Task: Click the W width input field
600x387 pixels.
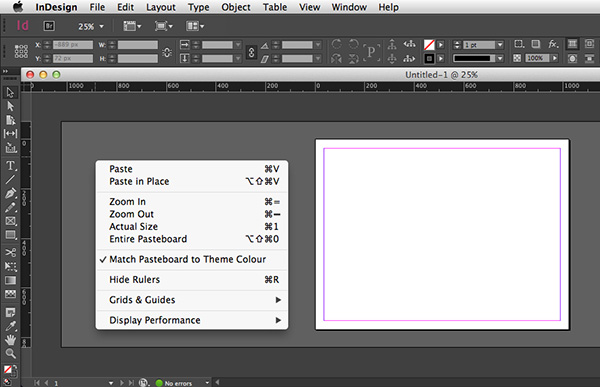Action: tap(138, 45)
